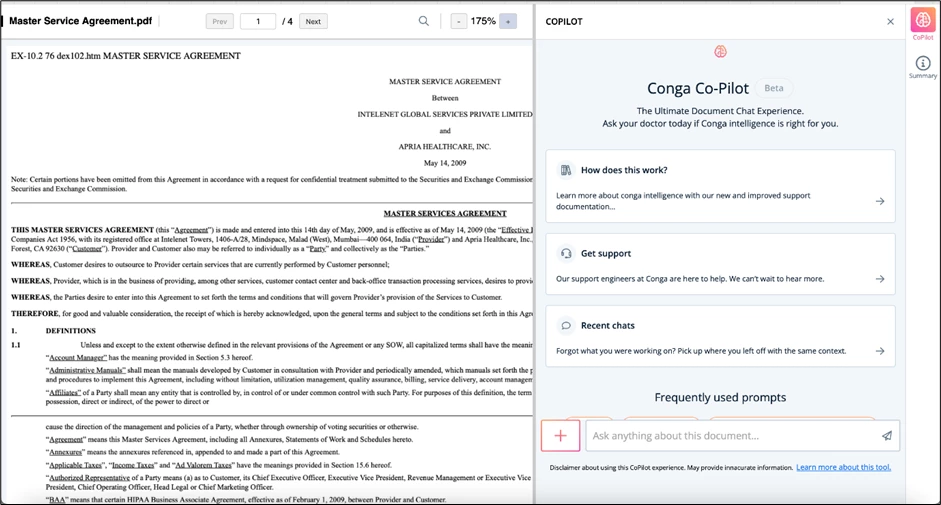Send message with paper plane icon
Screen dimensions: 941x505
(x=886, y=436)
